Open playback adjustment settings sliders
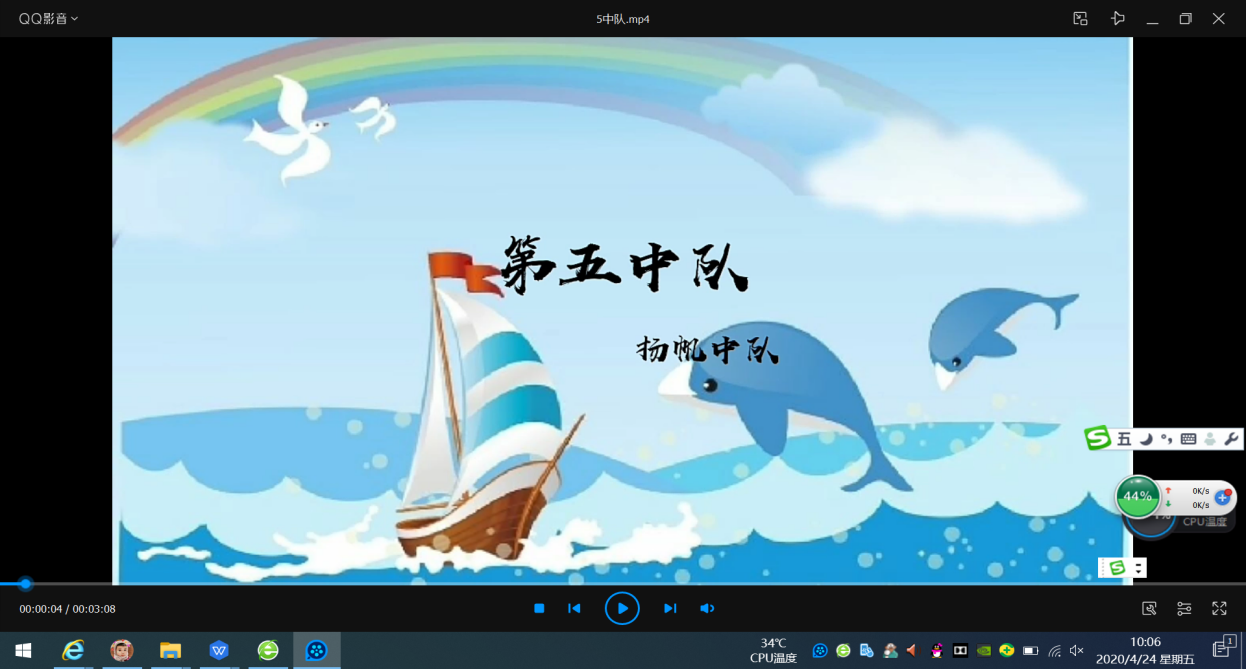This screenshot has width=1246, height=669. (1184, 608)
